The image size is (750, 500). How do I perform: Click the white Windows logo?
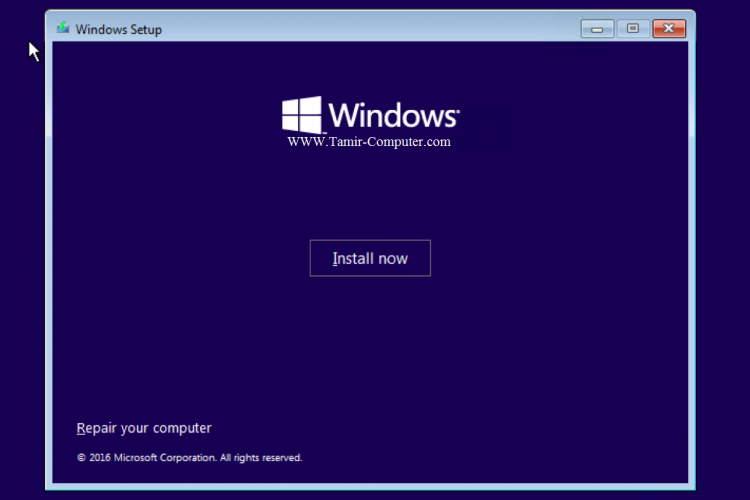(x=301, y=115)
